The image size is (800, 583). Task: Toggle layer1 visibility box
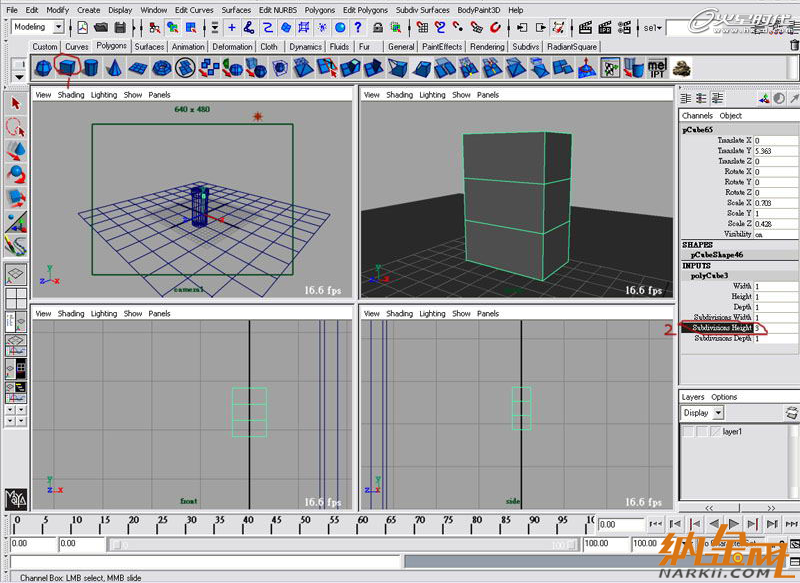coord(688,431)
